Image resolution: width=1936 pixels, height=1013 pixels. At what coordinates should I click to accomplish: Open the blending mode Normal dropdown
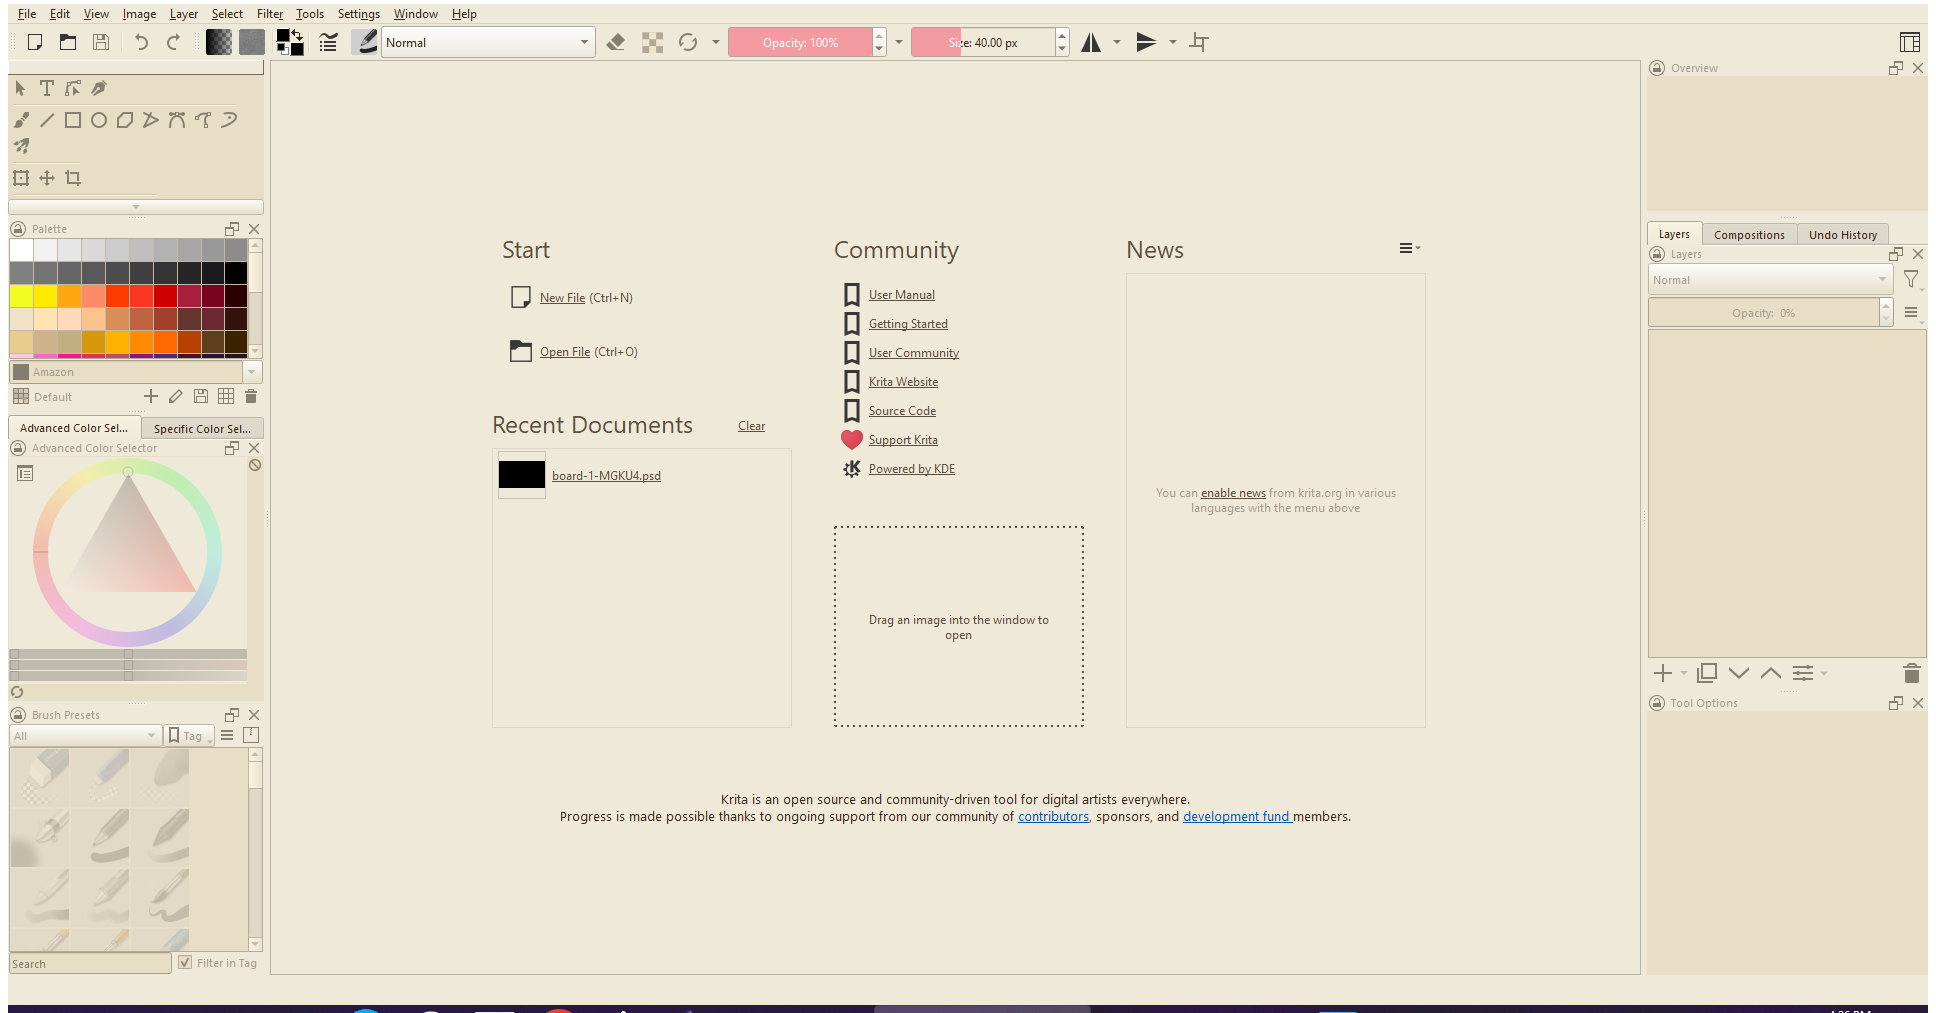(x=487, y=42)
